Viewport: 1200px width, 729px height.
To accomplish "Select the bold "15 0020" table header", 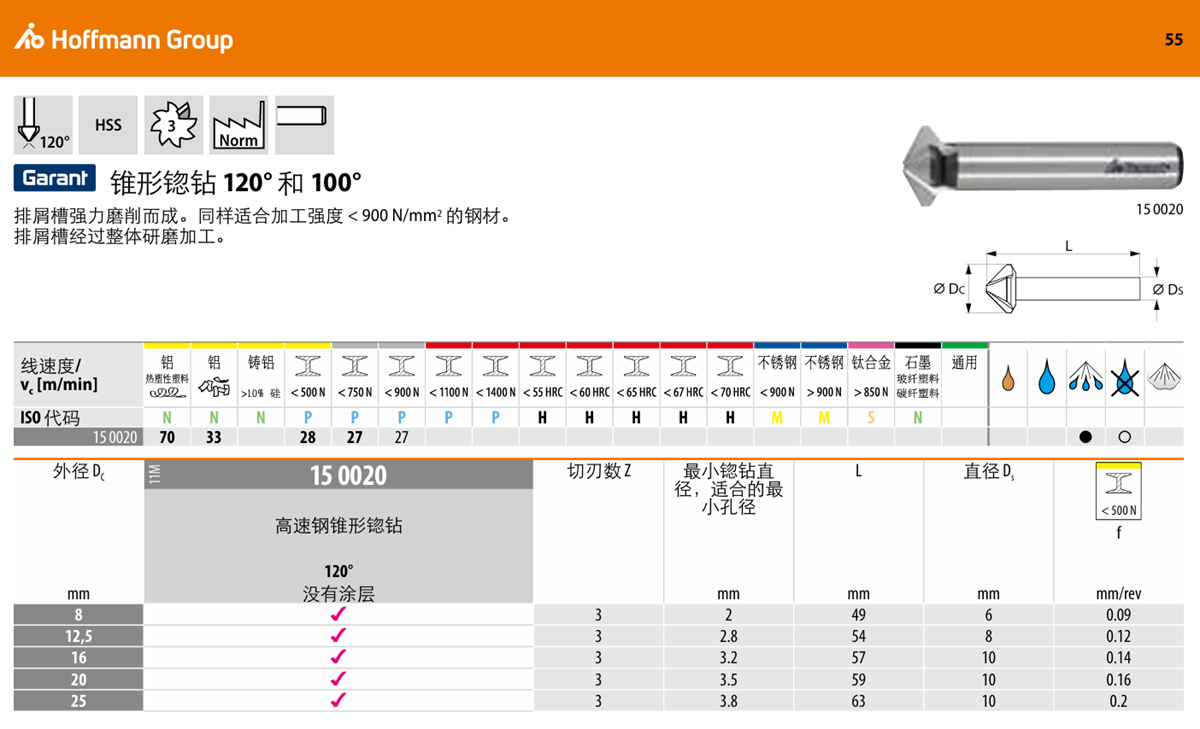I will click(348, 476).
